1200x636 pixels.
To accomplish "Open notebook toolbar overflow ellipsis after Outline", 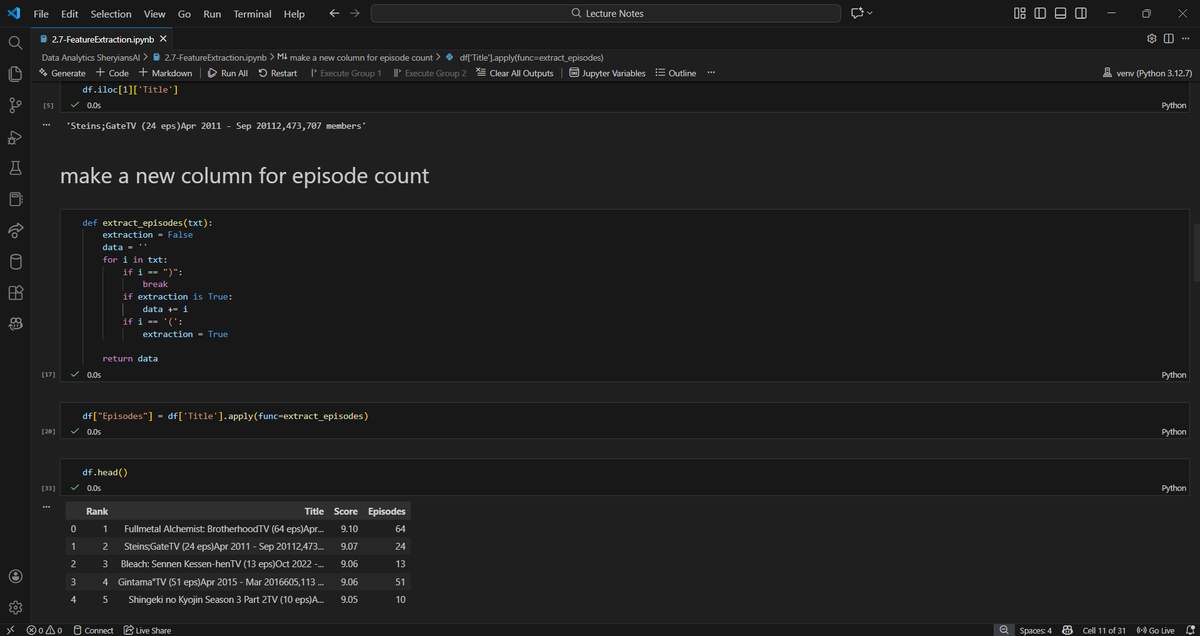I will click(711, 73).
